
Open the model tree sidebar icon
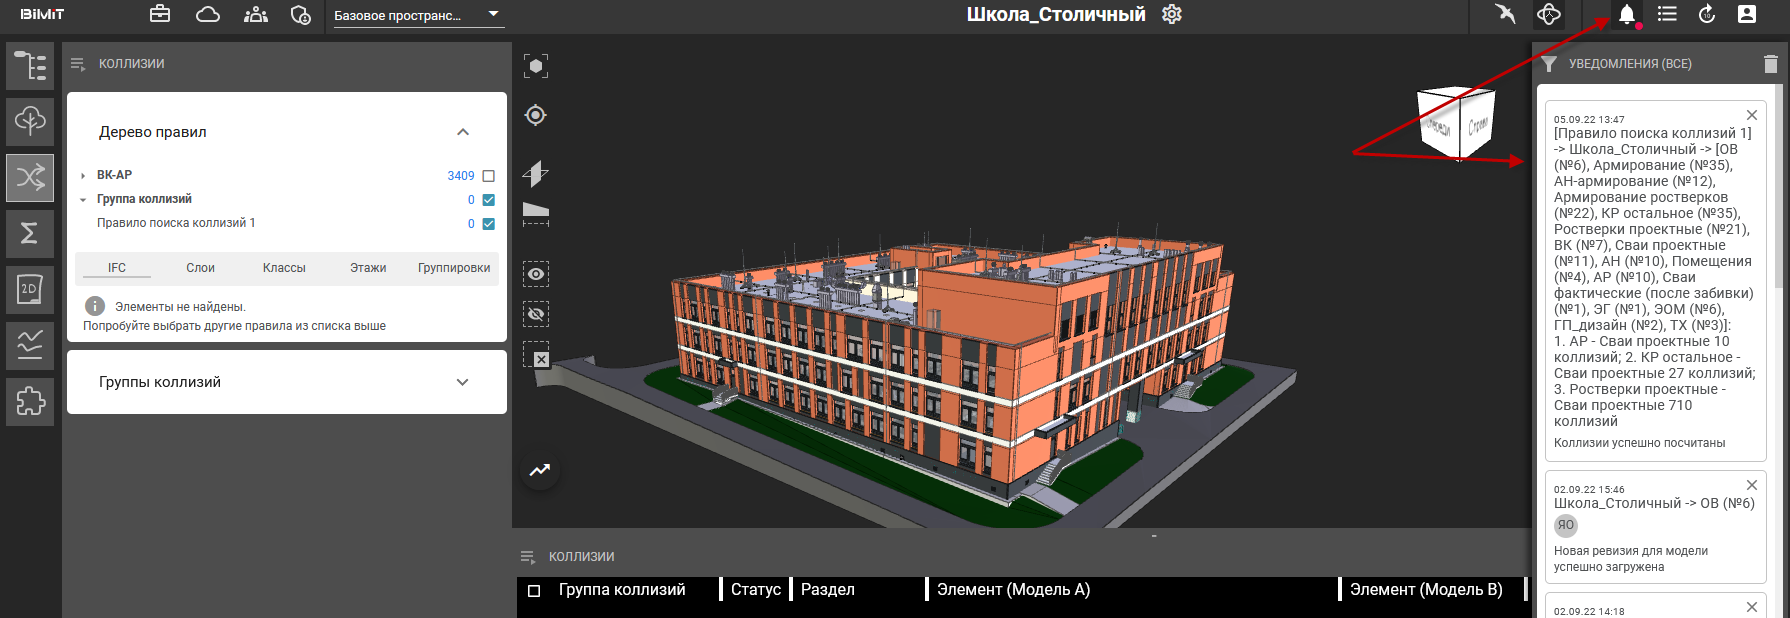coord(30,66)
